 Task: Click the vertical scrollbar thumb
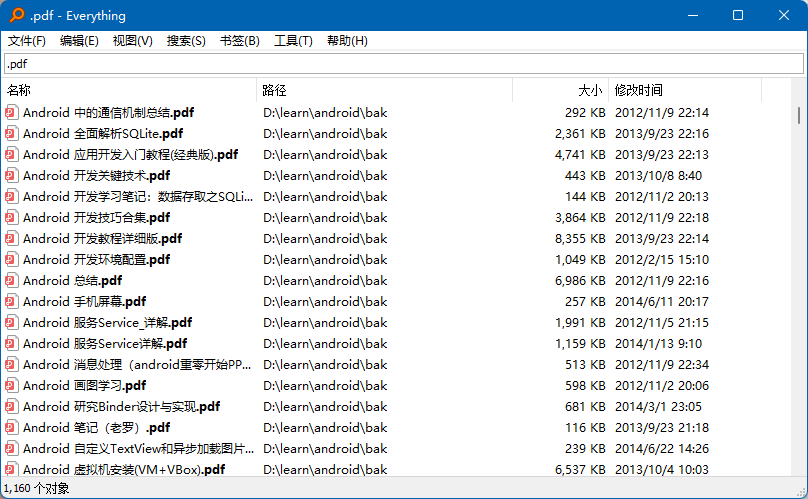pyautogui.click(x=799, y=115)
